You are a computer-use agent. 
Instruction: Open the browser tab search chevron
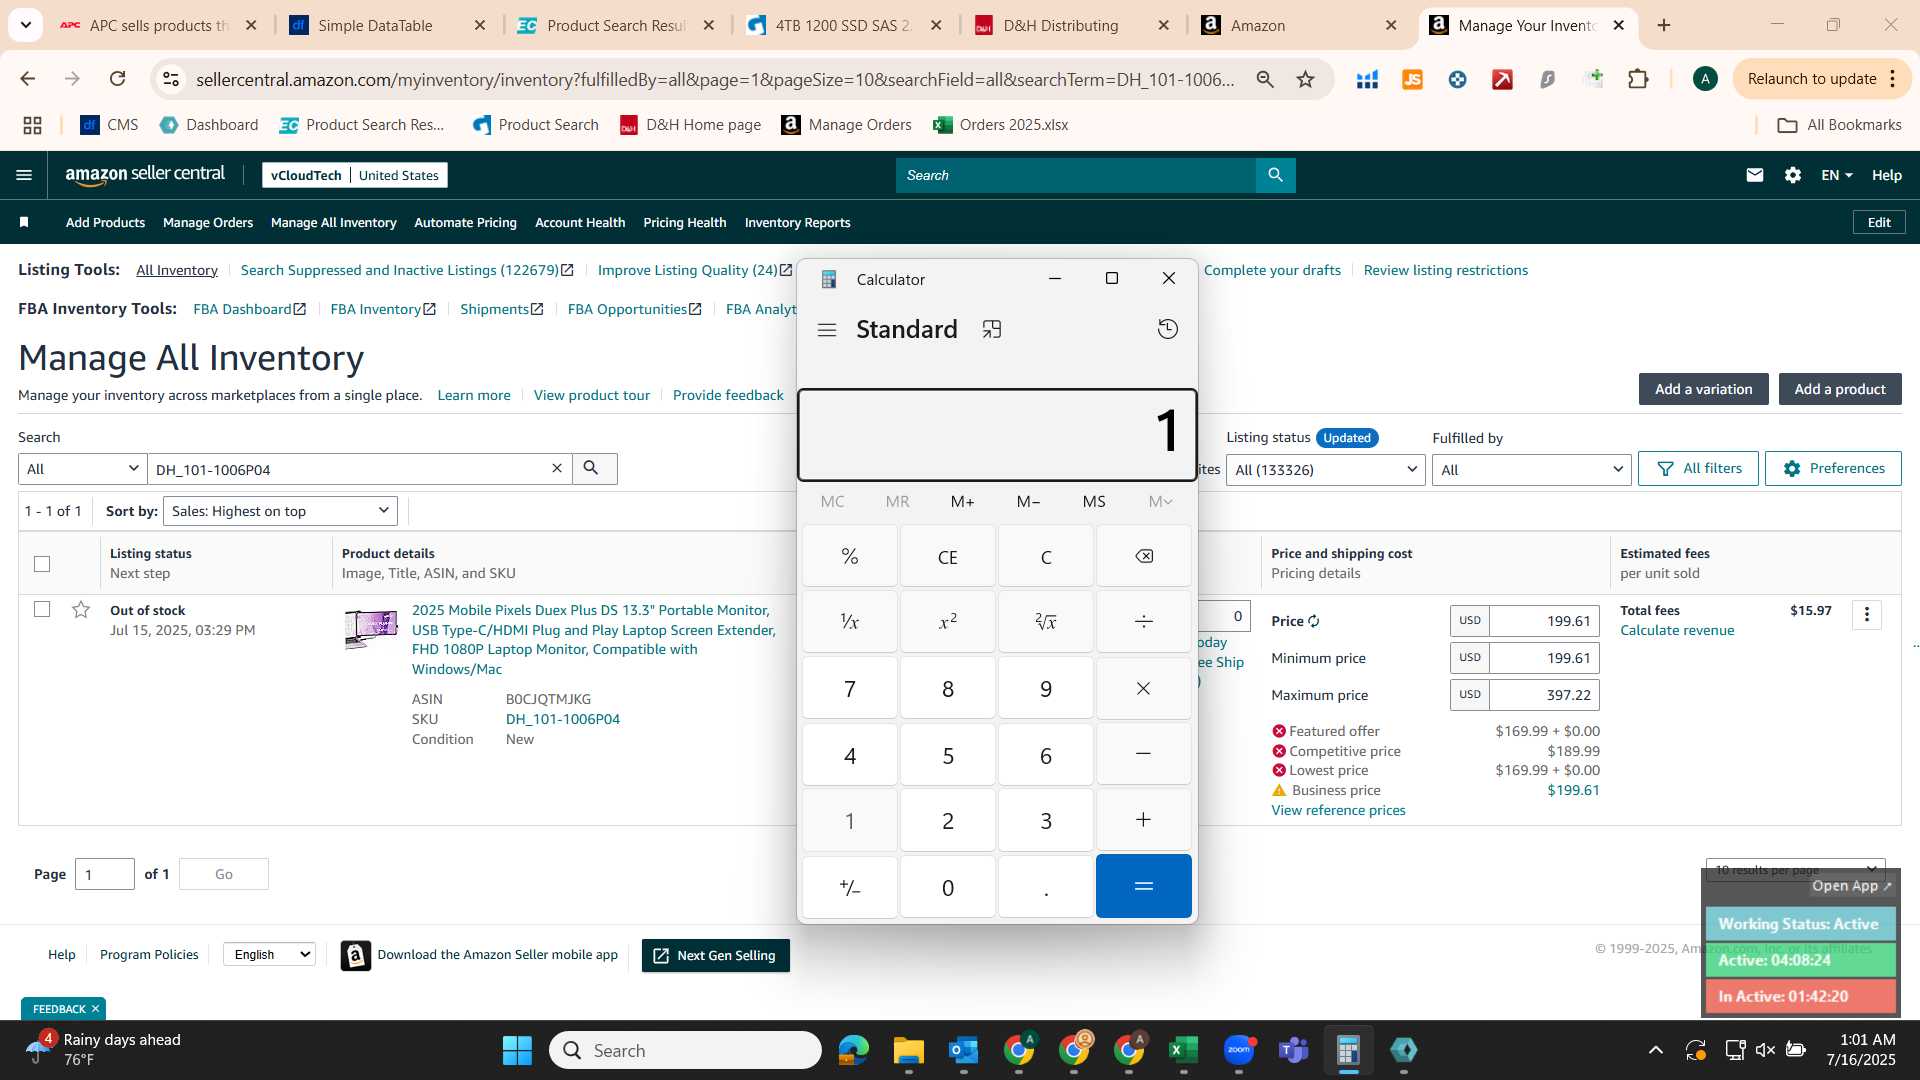click(25, 25)
